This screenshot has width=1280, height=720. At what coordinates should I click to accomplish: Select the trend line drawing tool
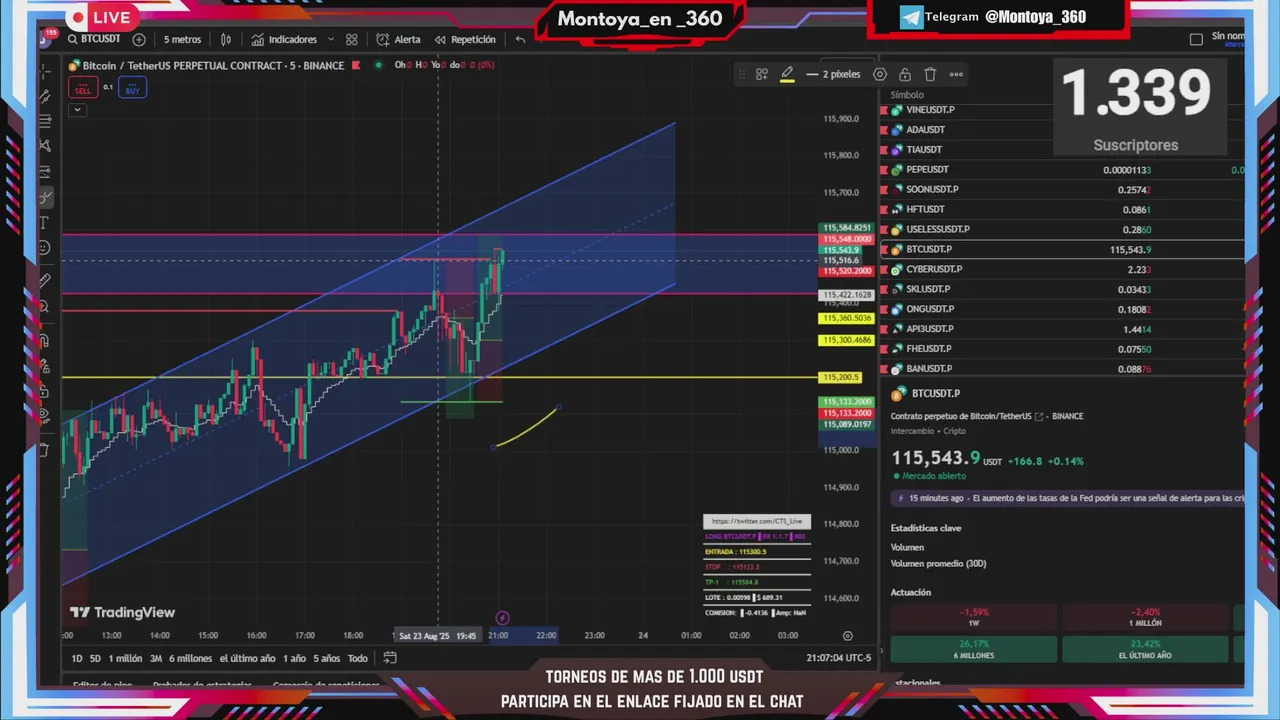(45, 96)
